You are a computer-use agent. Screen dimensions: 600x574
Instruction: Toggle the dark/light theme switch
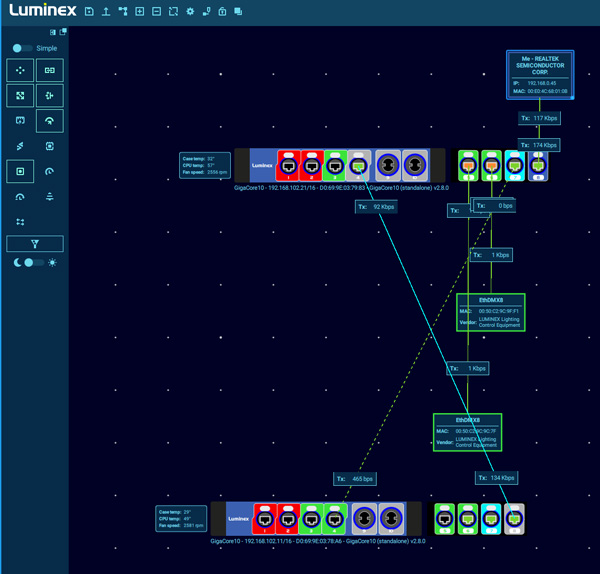click(x=34, y=263)
